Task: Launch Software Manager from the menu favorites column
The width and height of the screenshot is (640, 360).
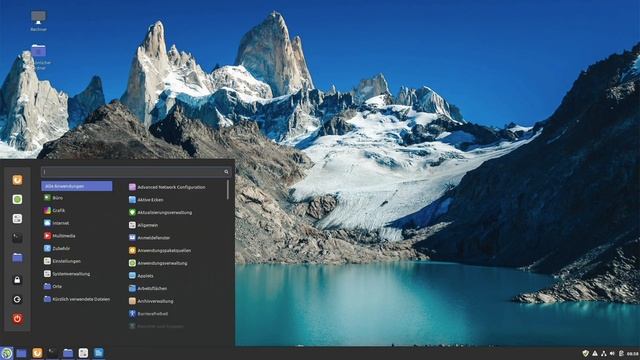Action: [x=17, y=199]
